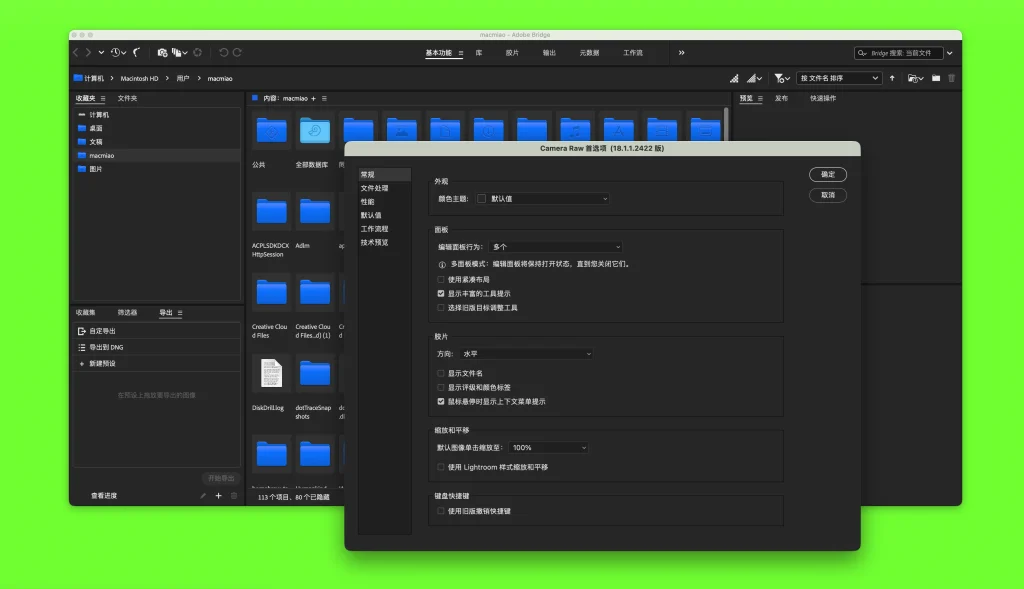Open the navigation history dropdown arrow
Viewport: 1024px width, 589px height.
(x=101, y=52)
